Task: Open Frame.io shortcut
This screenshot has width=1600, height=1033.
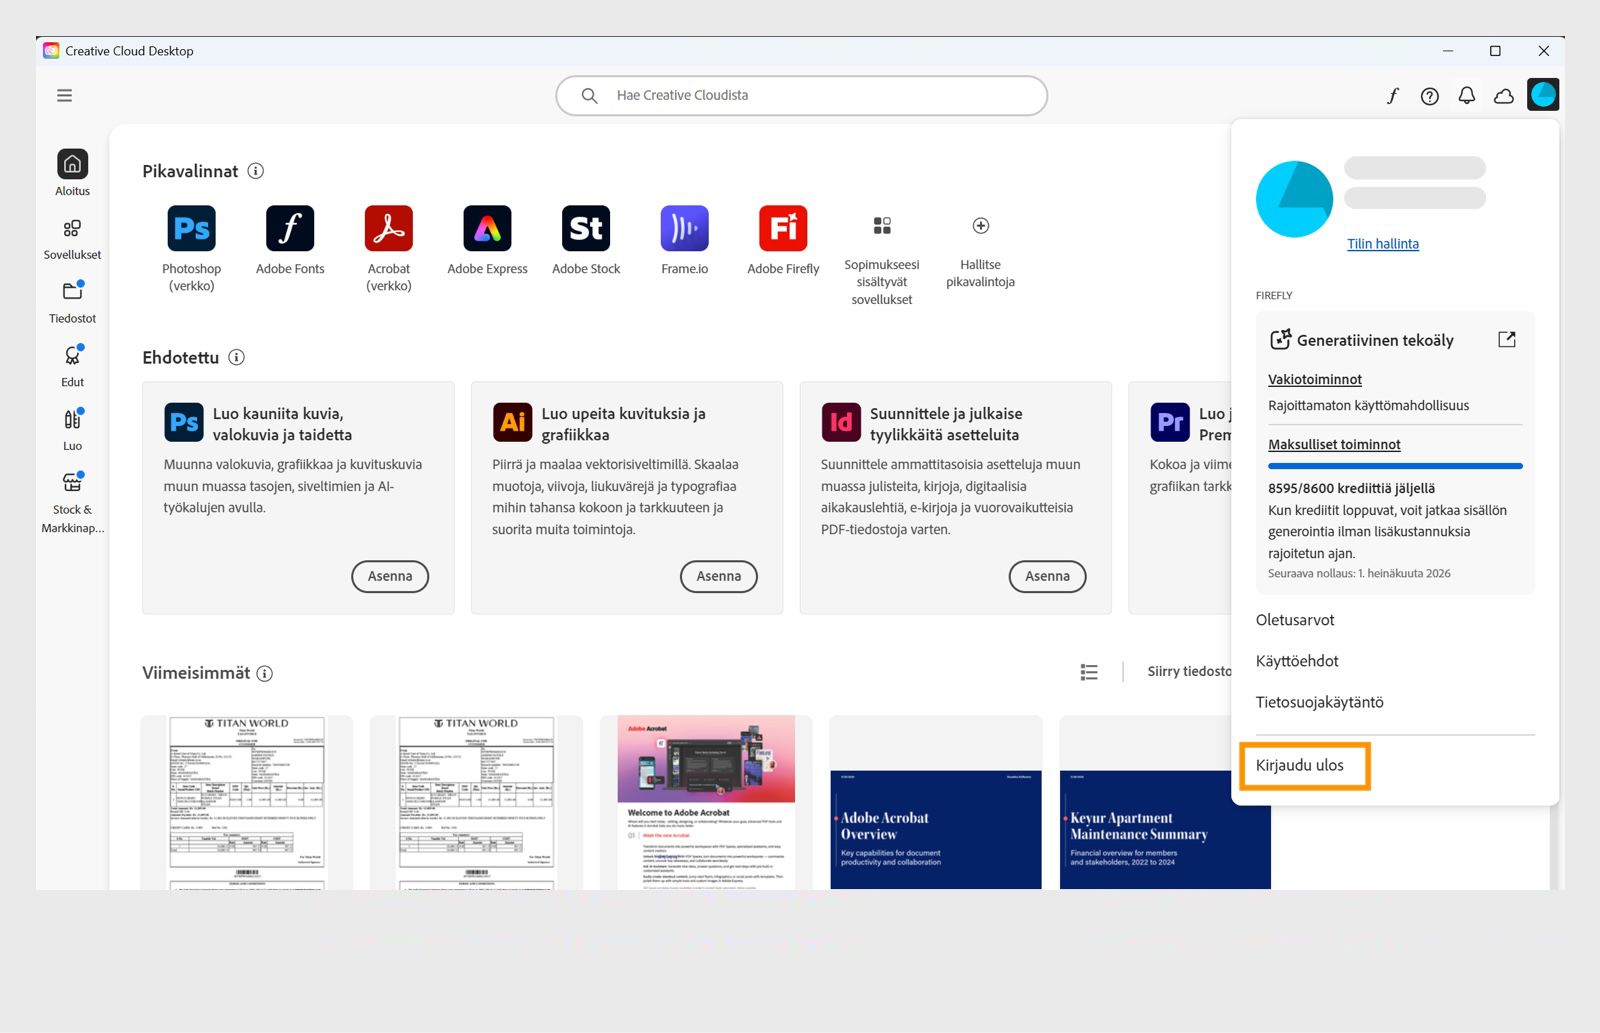Action: tap(685, 241)
